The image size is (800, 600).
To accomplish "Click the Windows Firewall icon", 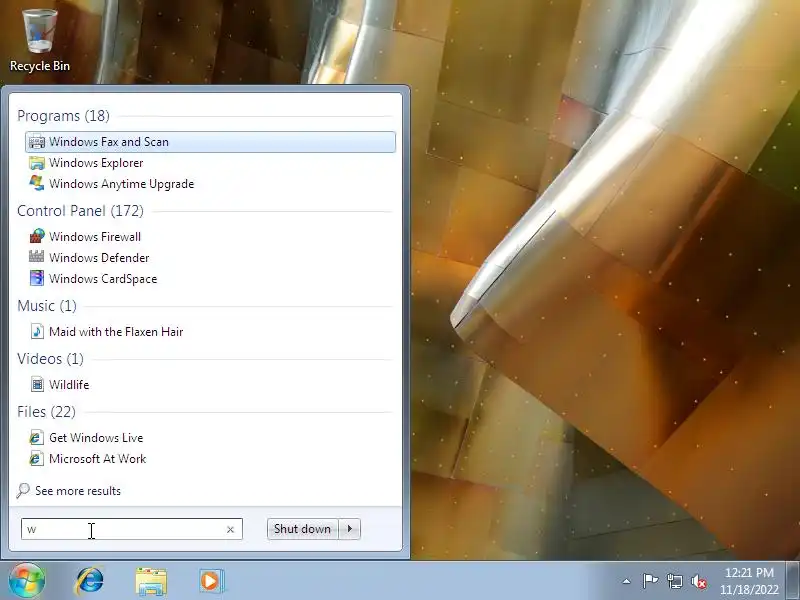I will [37, 236].
